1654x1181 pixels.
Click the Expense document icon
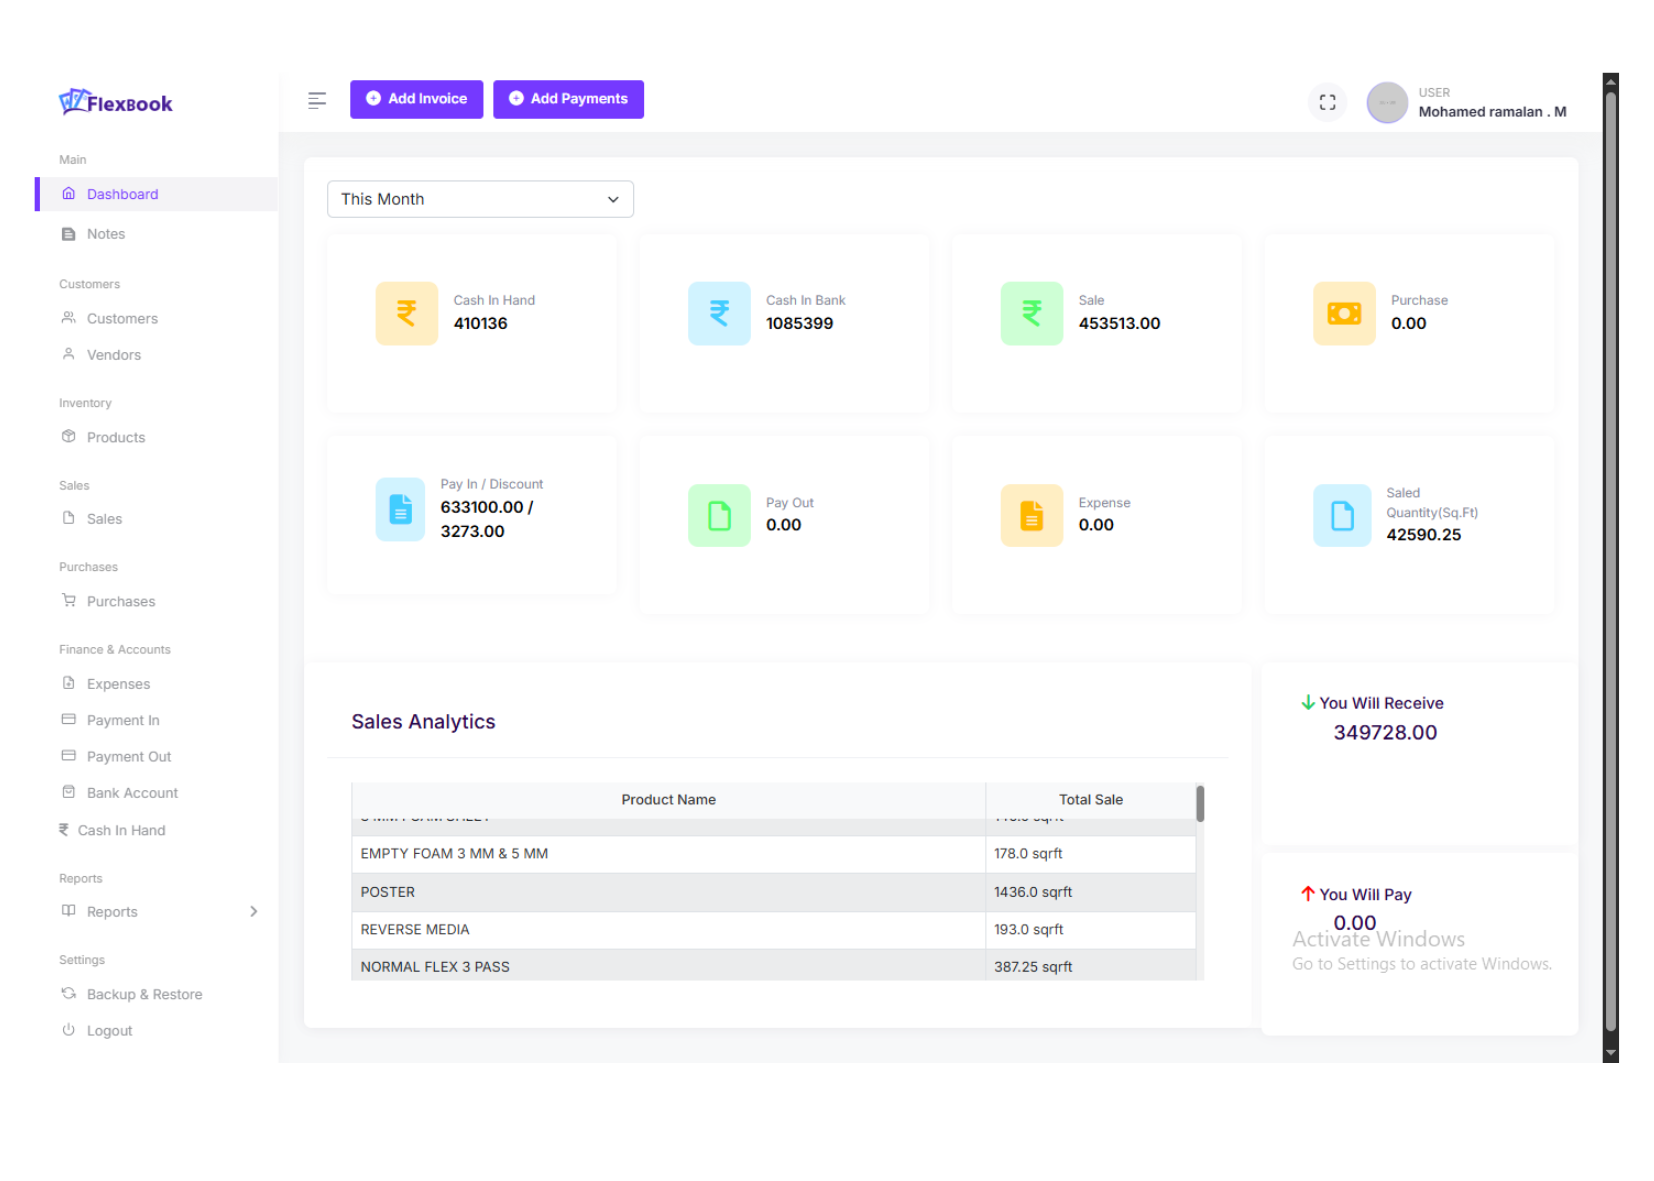[1031, 515]
